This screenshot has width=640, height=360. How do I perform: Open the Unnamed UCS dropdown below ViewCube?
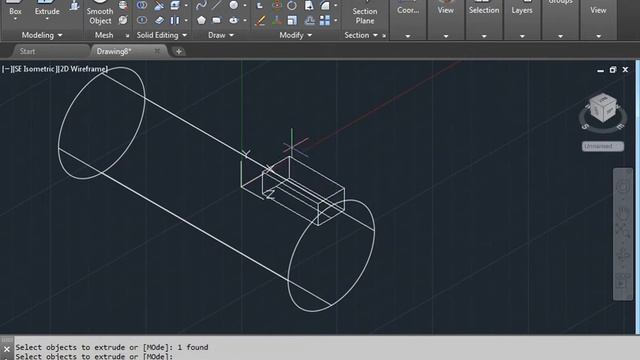point(603,146)
